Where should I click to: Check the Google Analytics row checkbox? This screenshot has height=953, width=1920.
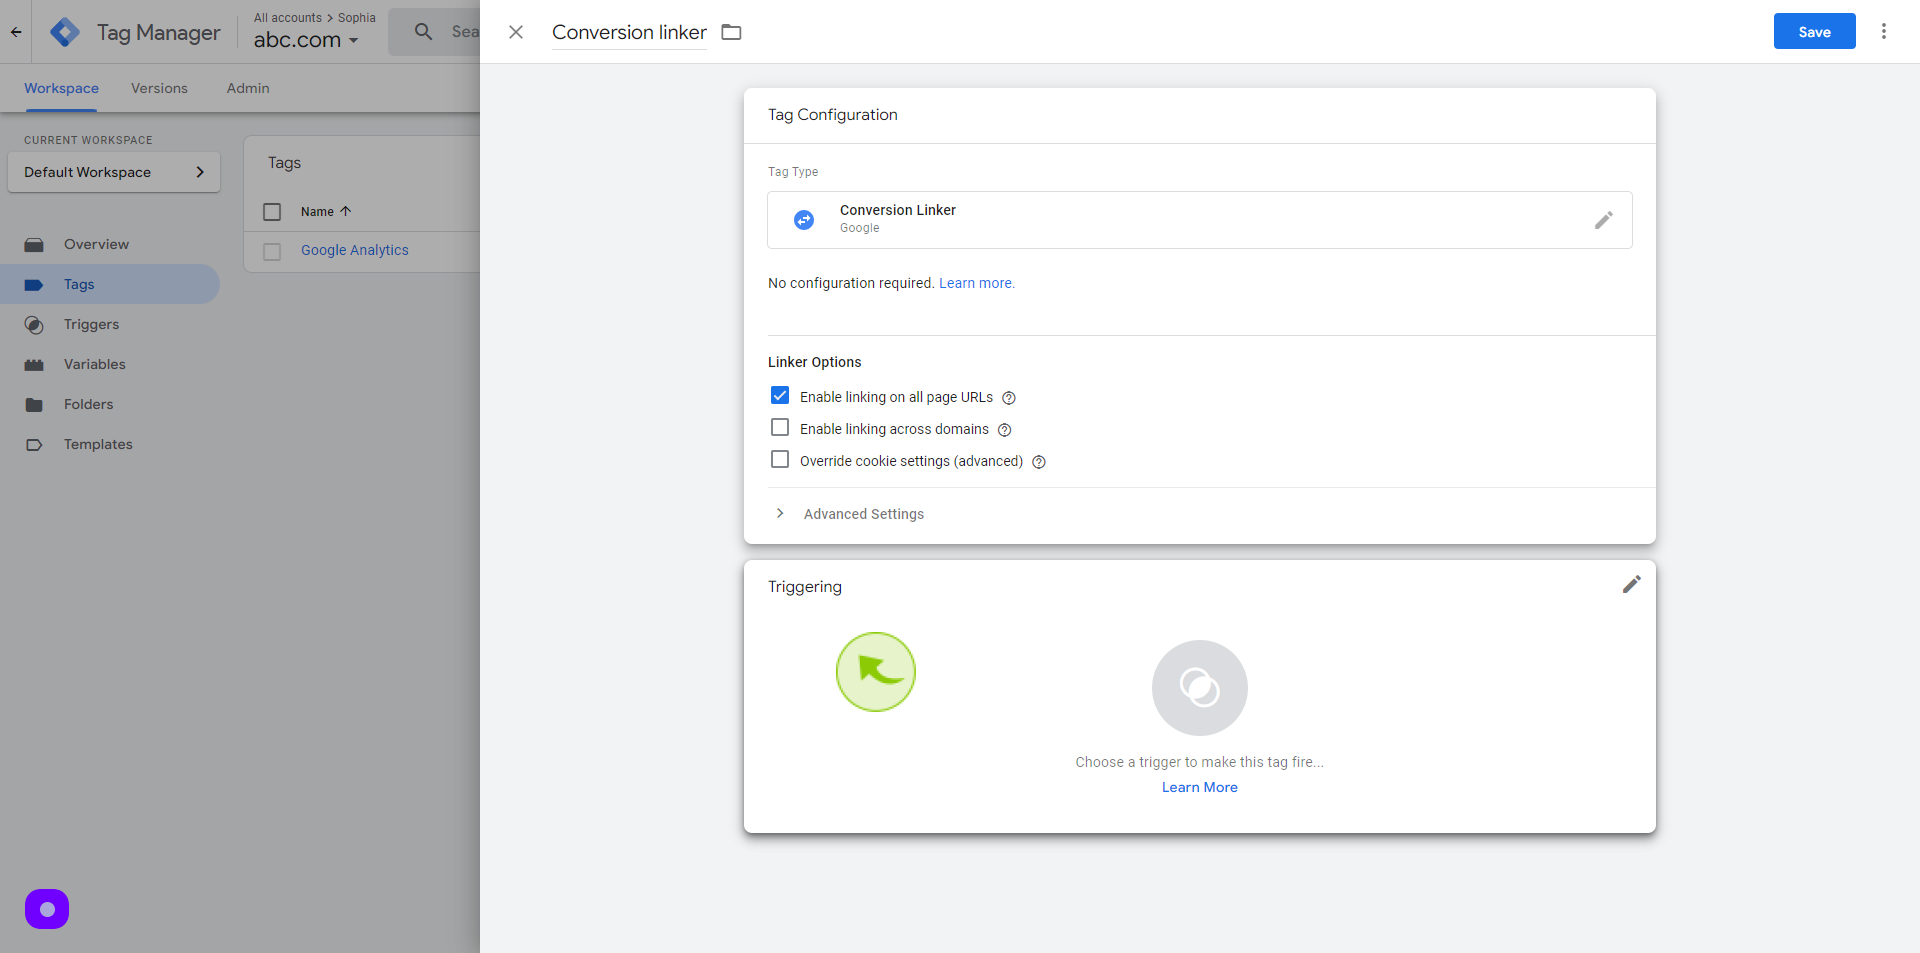[x=272, y=252]
